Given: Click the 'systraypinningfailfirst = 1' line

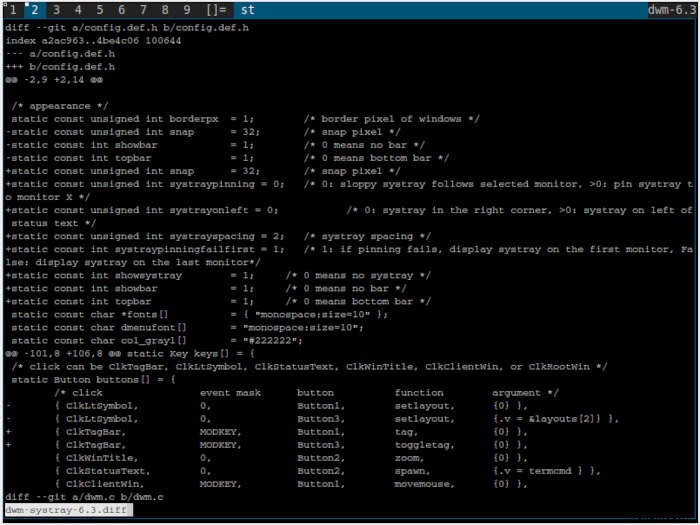Looking at the screenshot, I should 349,256.
